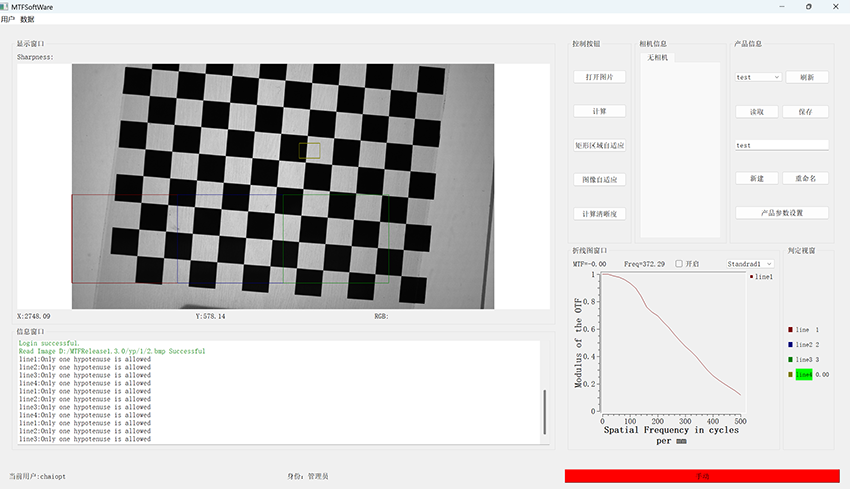The image size is (850, 489).
Task: Click the dark red line 1 color square
Action: point(791,329)
